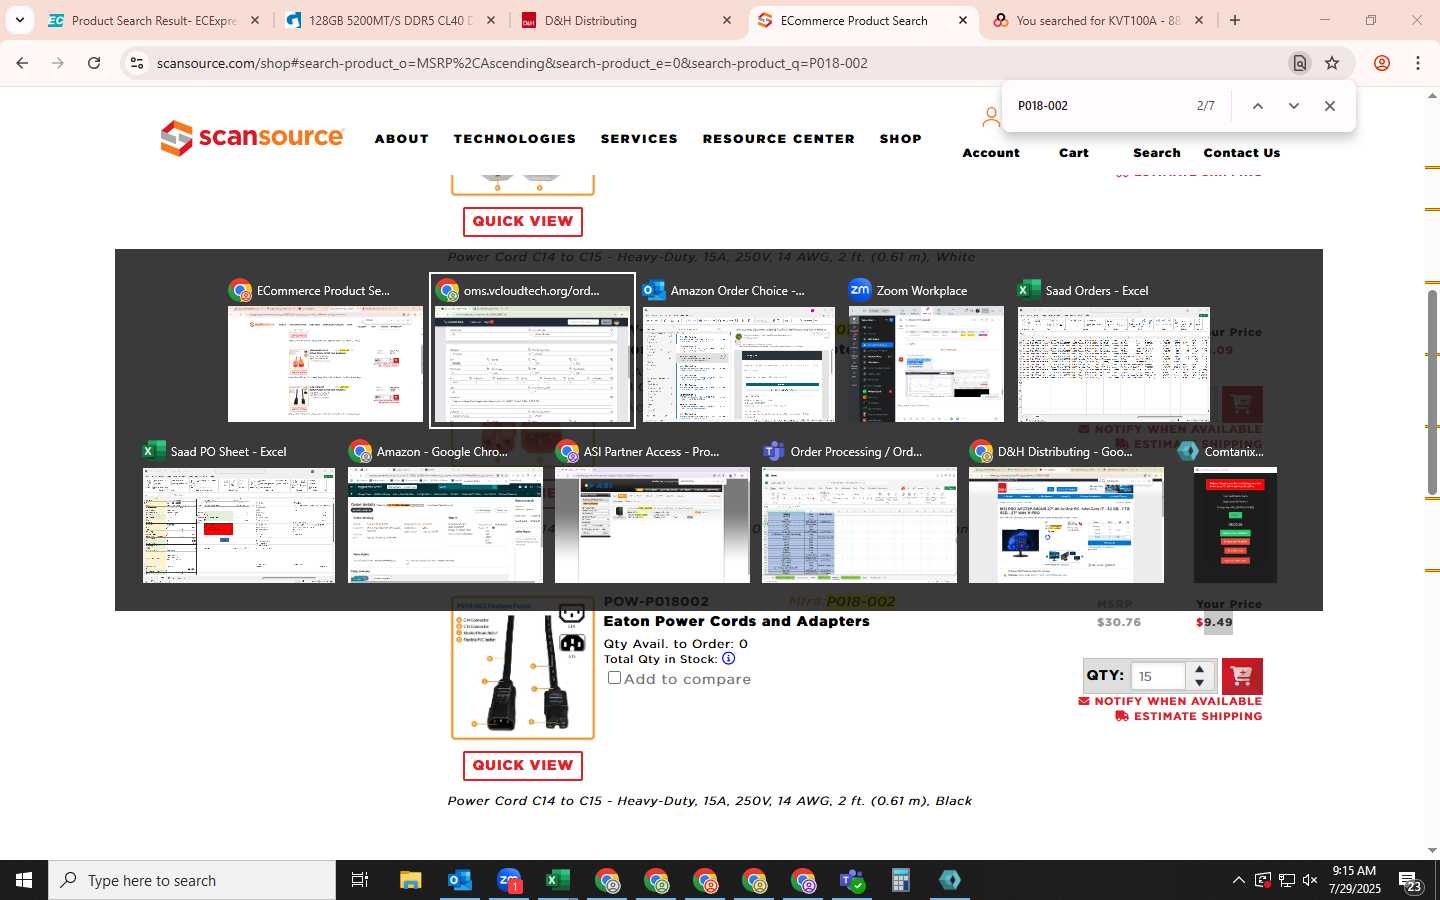Click the ScanSource logo

coord(252,138)
